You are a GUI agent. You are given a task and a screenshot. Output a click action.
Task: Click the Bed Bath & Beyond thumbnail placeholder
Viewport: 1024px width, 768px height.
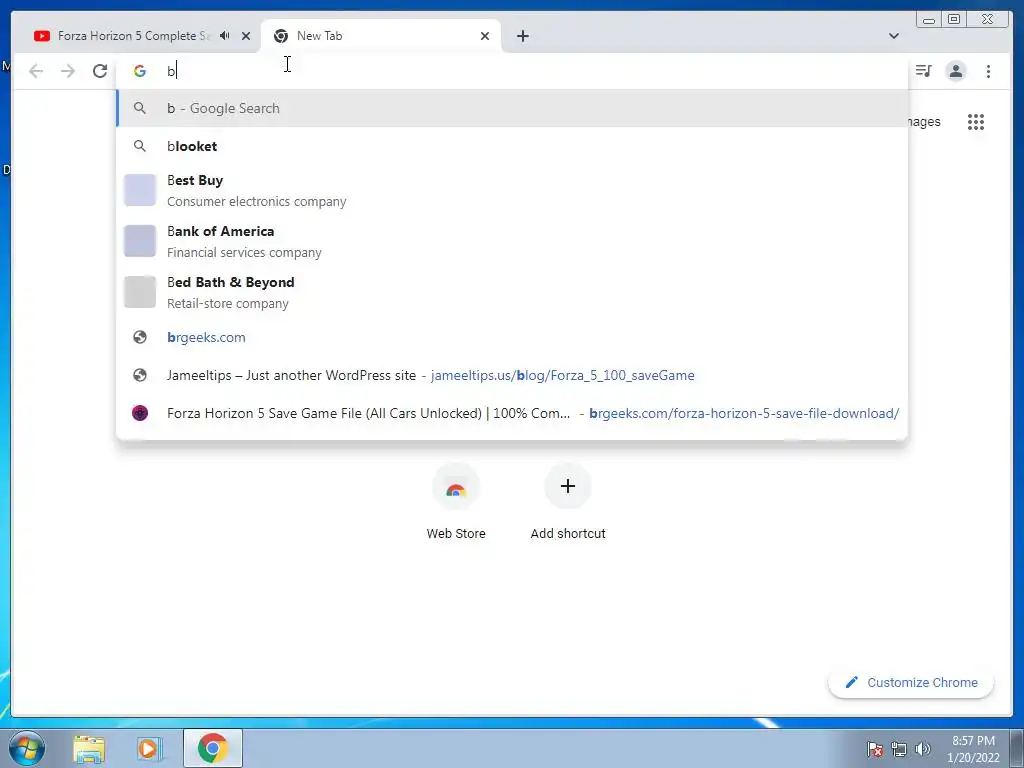(140, 292)
